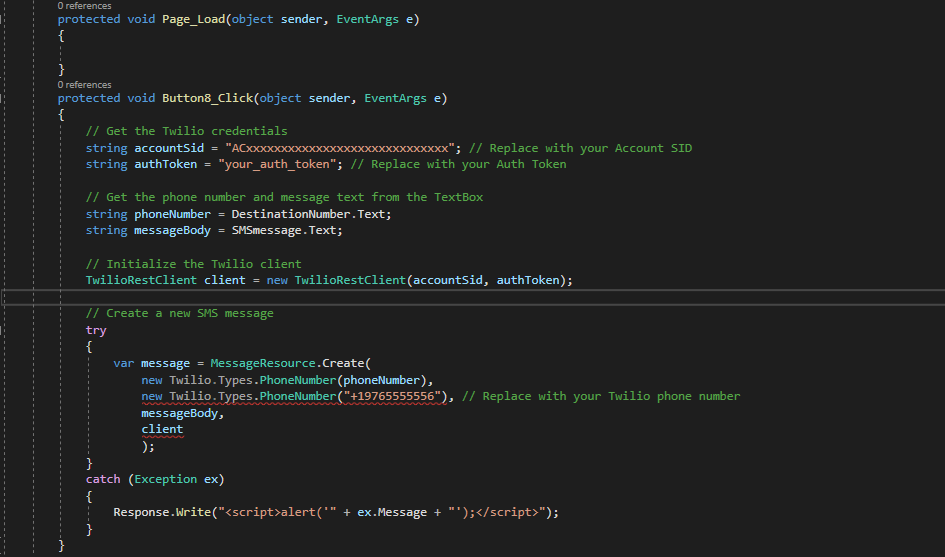Click the '// Create a new SMS message' comment
945x557 pixels.
point(180,313)
